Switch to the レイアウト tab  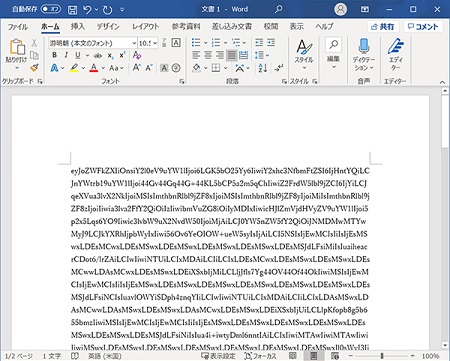pyautogui.click(x=146, y=27)
